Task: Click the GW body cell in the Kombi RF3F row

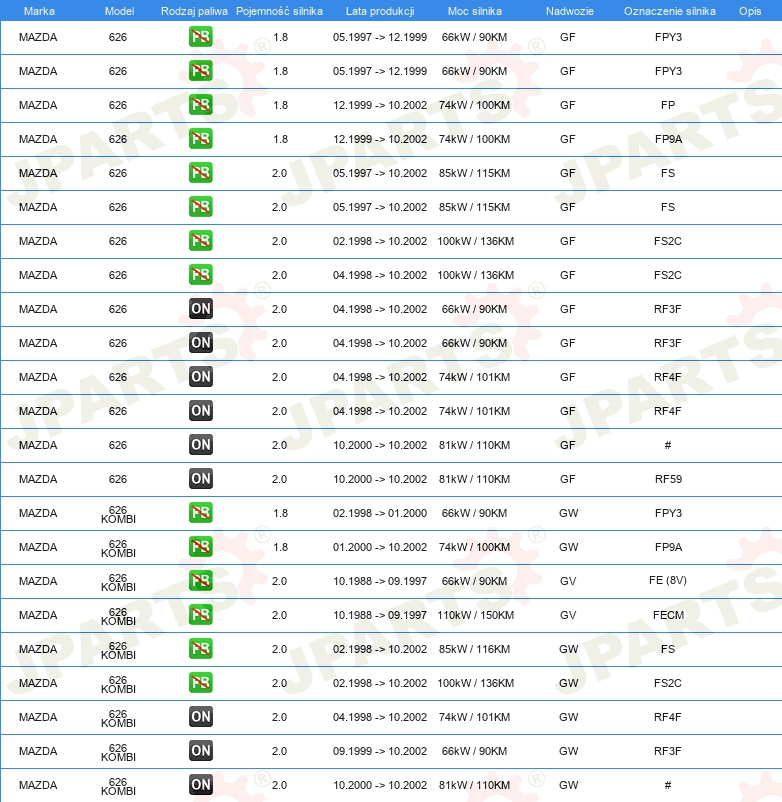Action: click(x=568, y=751)
